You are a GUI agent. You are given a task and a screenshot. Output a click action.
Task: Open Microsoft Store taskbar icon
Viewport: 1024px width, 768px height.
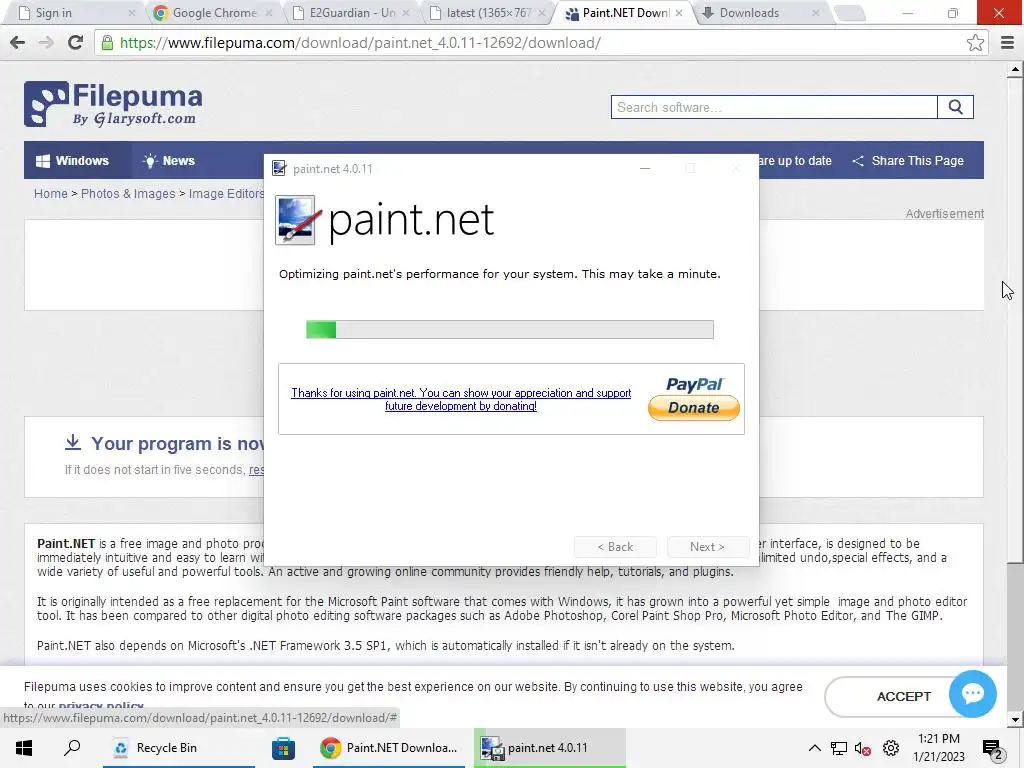point(283,748)
